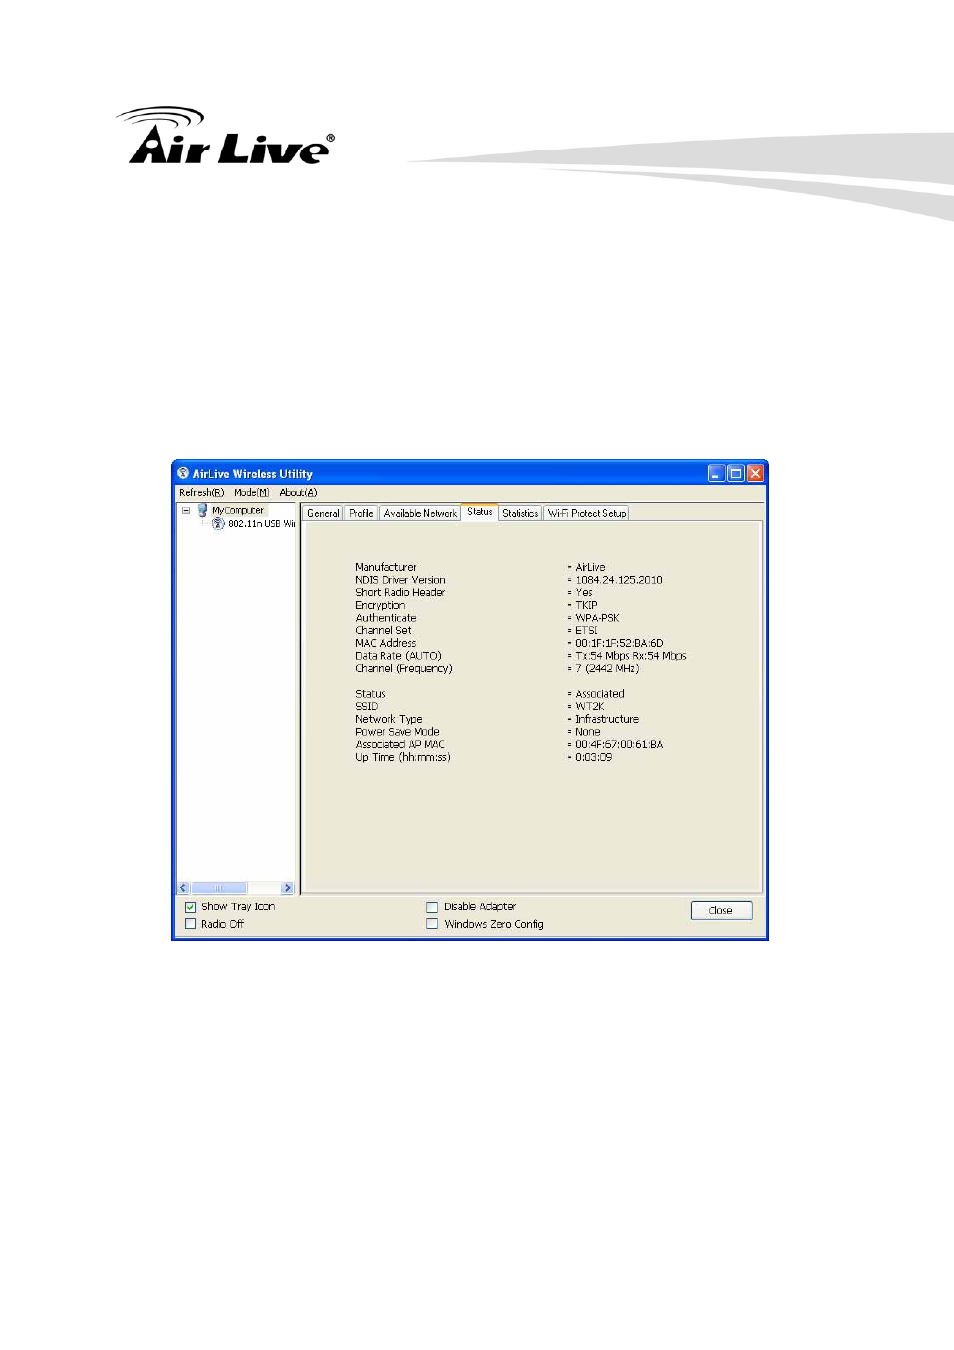Image resolution: width=954 pixels, height=1350 pixels.
Task: Click the tree pane left scroll arrow
Action: 183,888
